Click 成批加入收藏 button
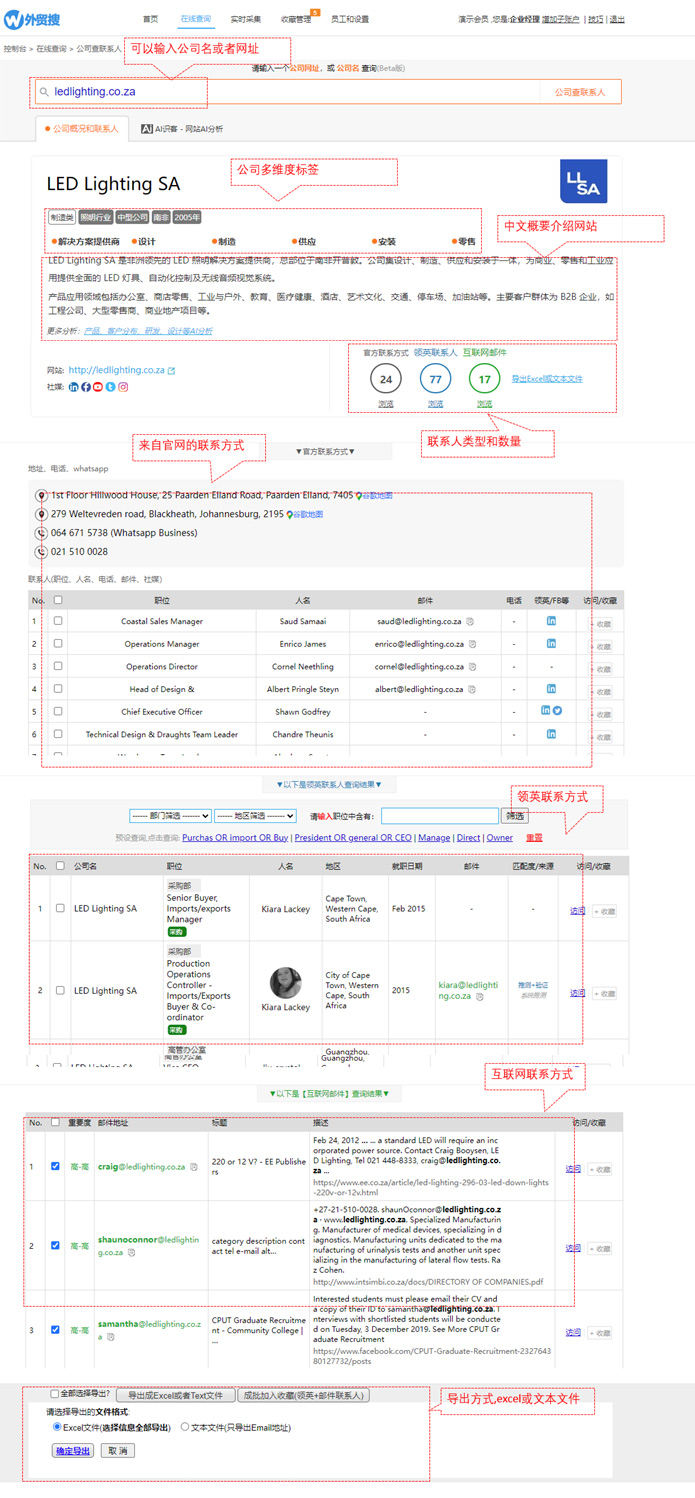The image size is (695, 1498). pos(304,1395)
